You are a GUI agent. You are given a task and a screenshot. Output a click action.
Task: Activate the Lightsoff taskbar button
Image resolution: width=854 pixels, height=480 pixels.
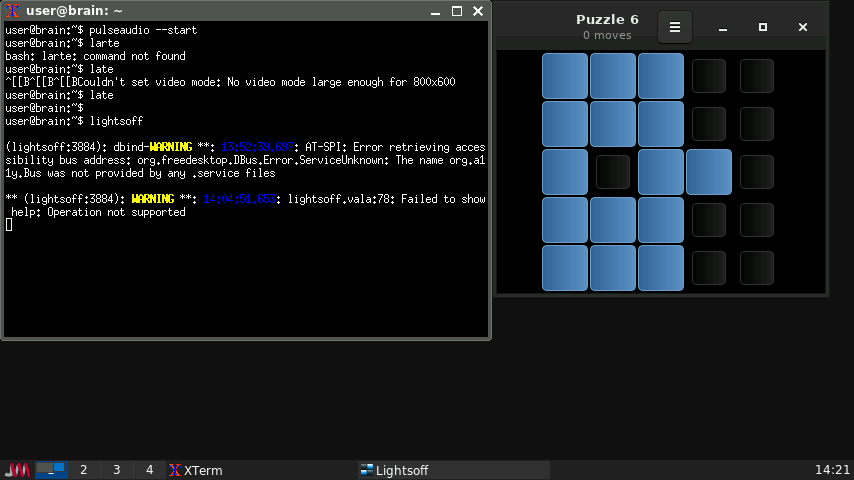[x=400, y=470]
